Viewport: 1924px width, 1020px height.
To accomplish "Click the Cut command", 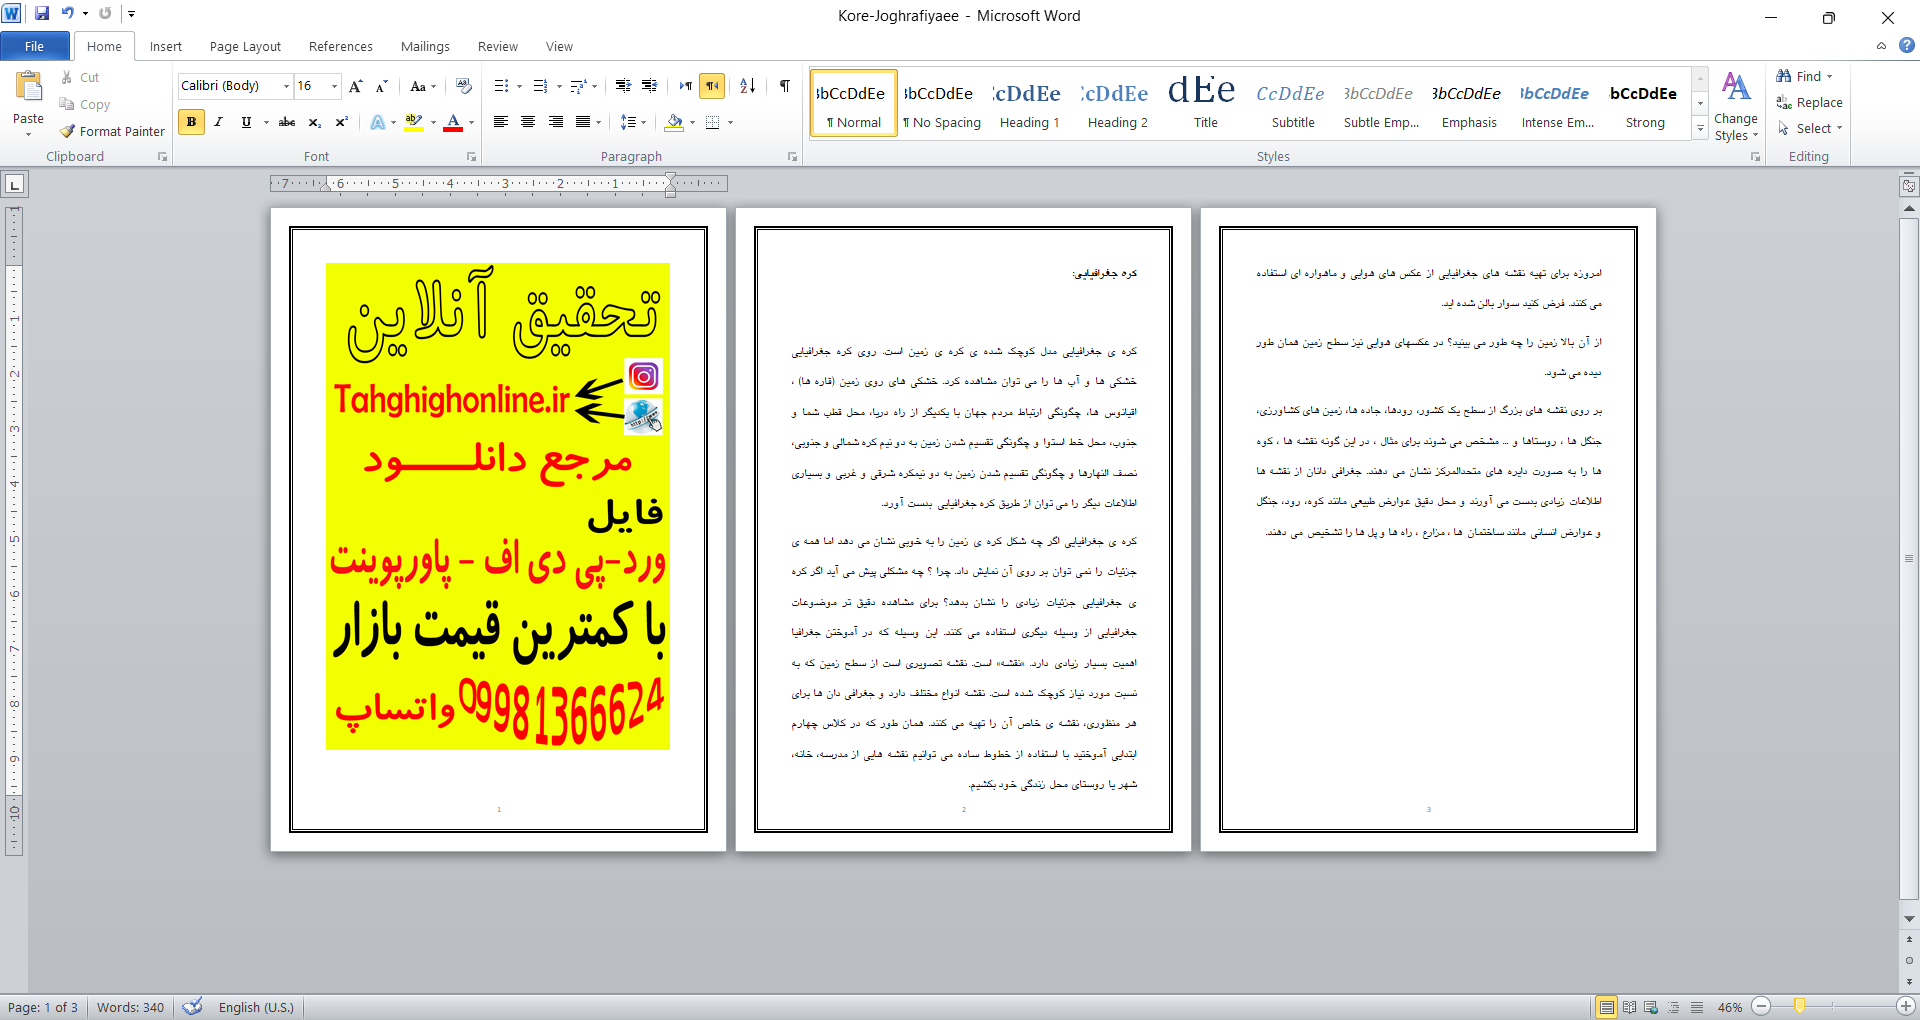I will click(80, 77).
